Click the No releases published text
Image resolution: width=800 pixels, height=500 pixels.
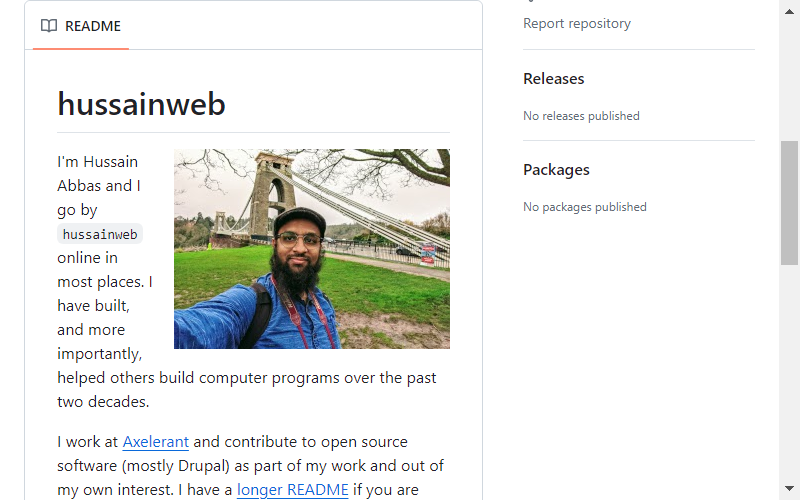[581, 116]
